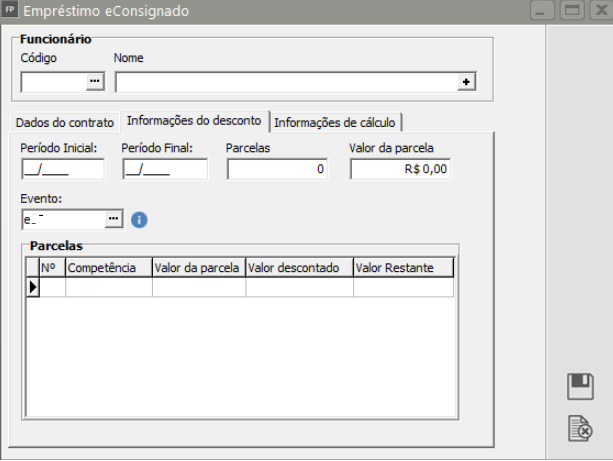Open the Informações de cálculo tab

(336, 122)
